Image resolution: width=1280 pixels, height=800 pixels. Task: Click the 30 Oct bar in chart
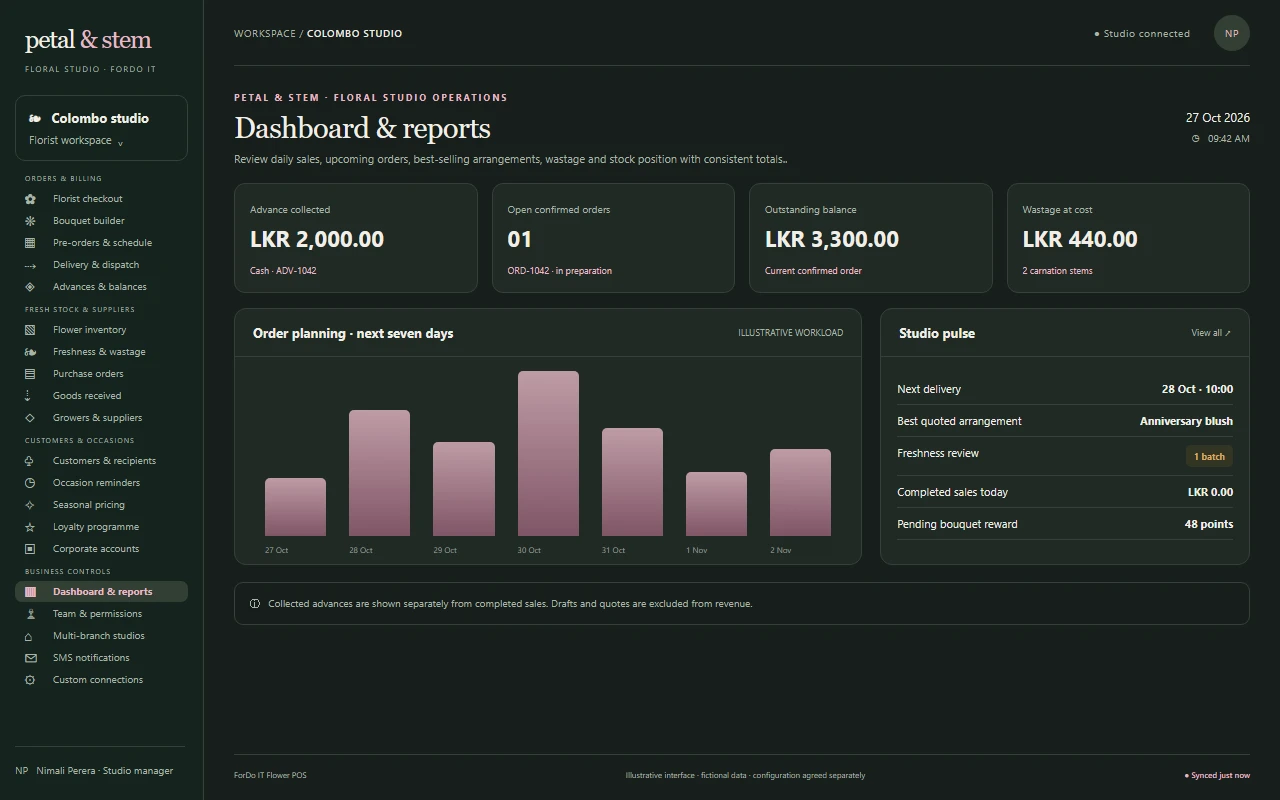pos(548,454)
